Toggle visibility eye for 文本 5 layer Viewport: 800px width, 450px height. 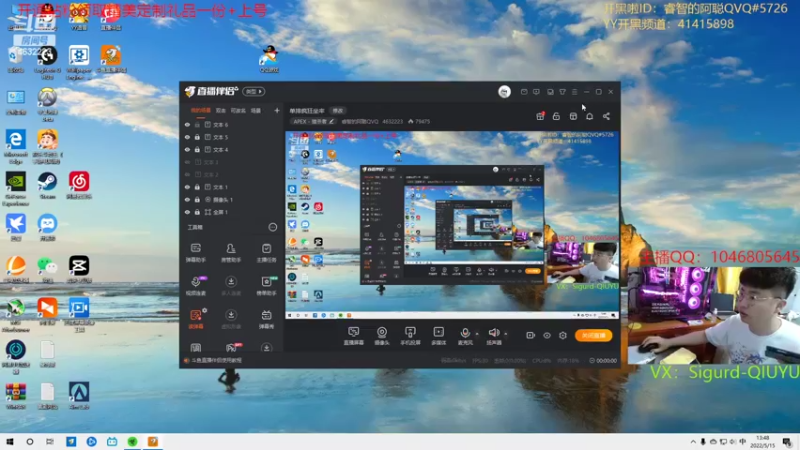pos(187,137)
